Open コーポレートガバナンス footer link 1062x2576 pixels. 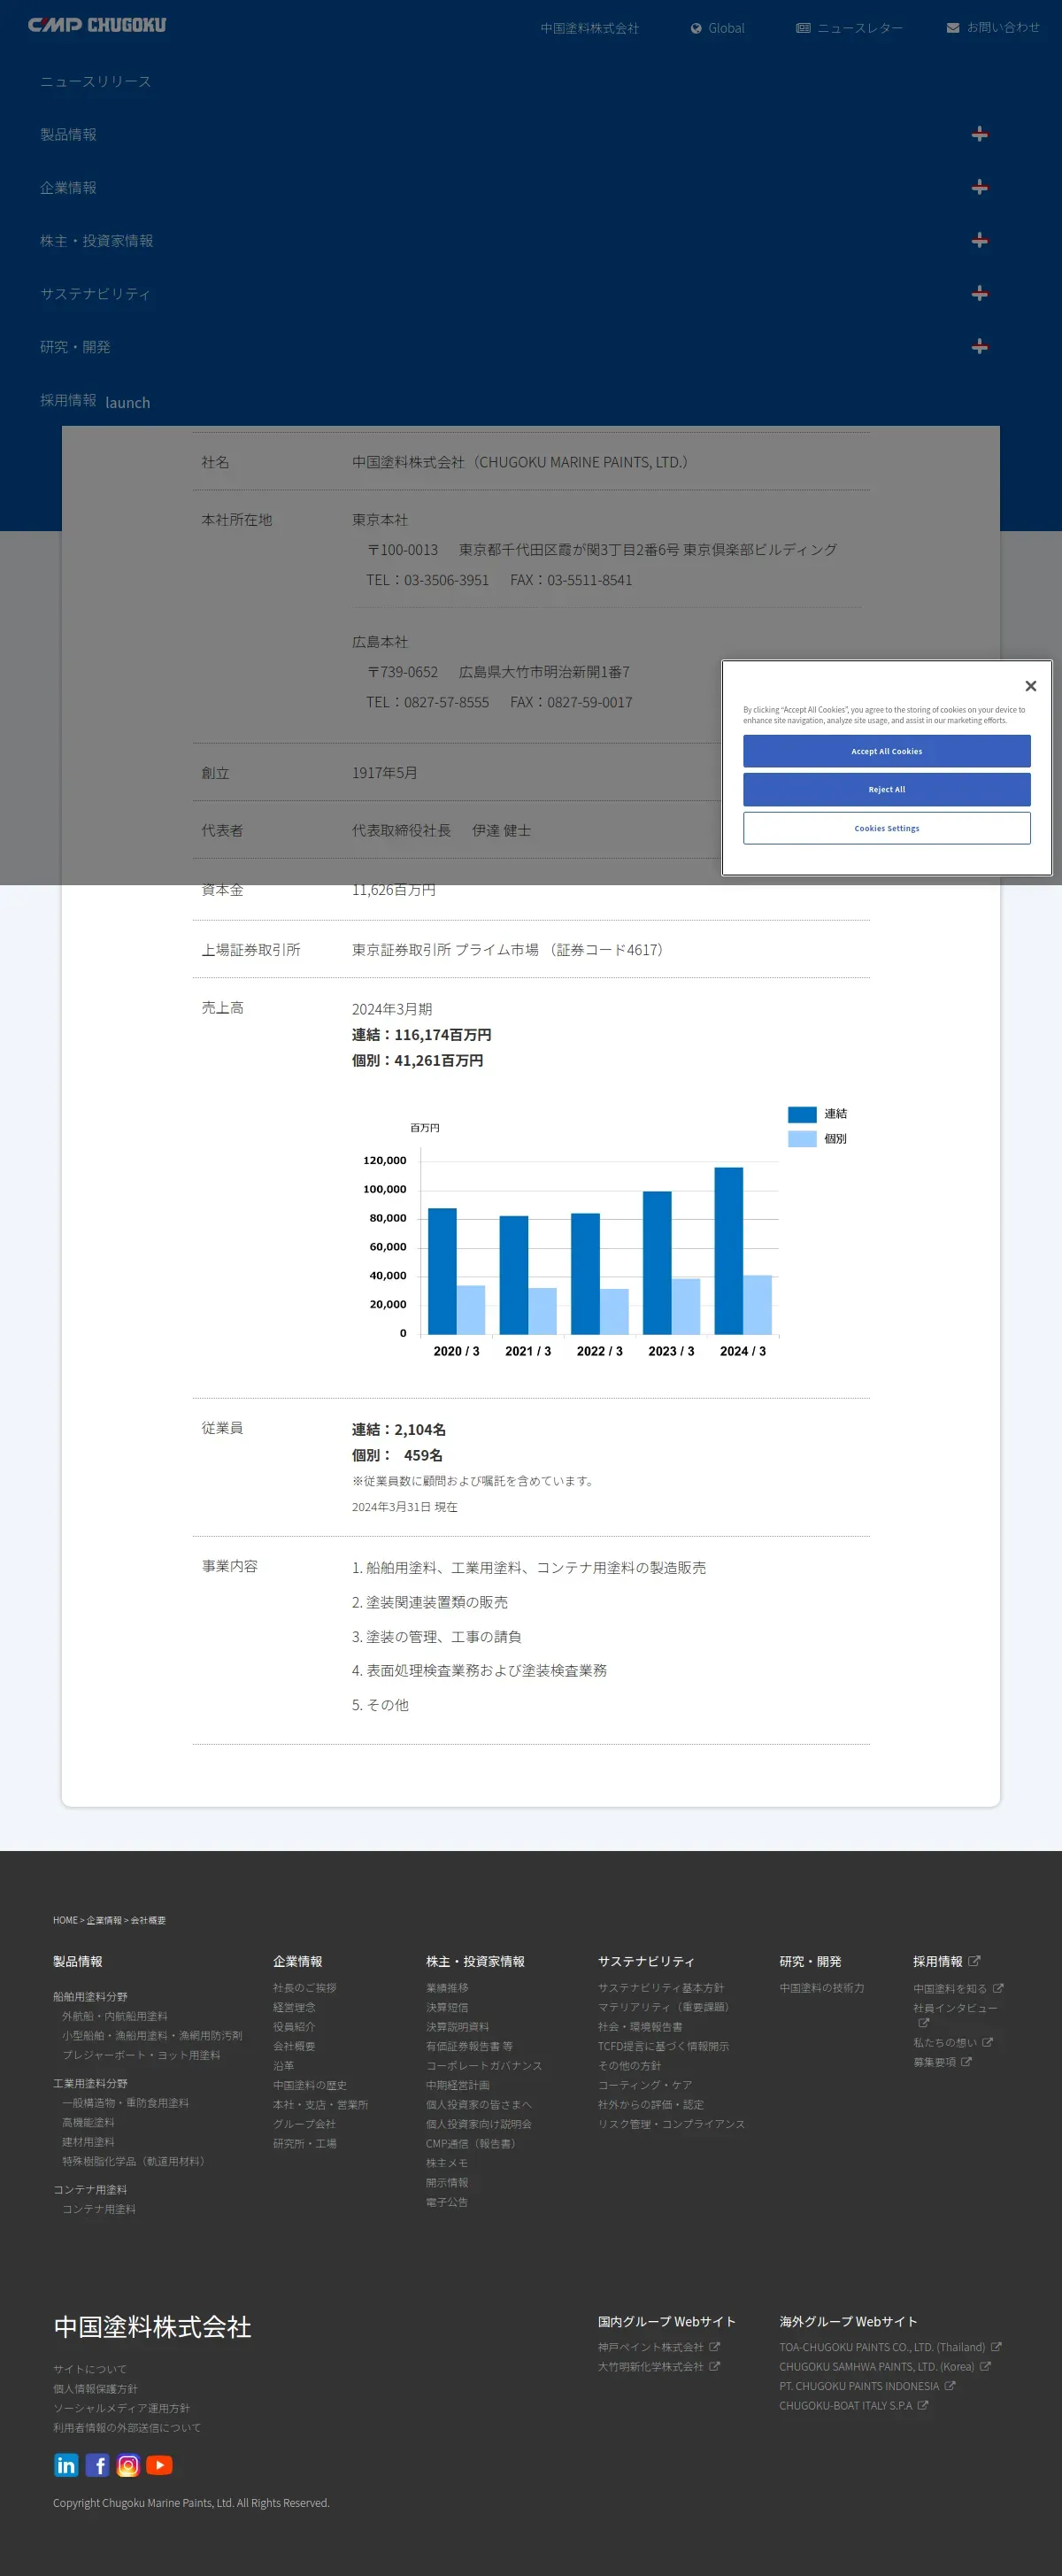pyautogui.click(x=484, y=2065)
